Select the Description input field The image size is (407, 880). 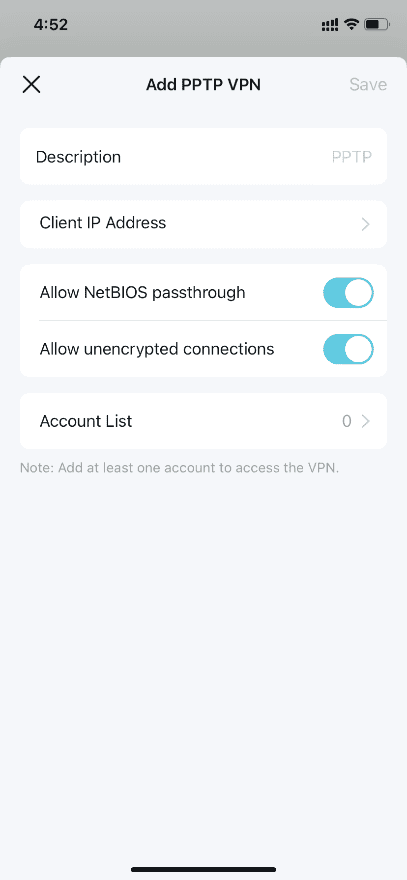[203, 157]
